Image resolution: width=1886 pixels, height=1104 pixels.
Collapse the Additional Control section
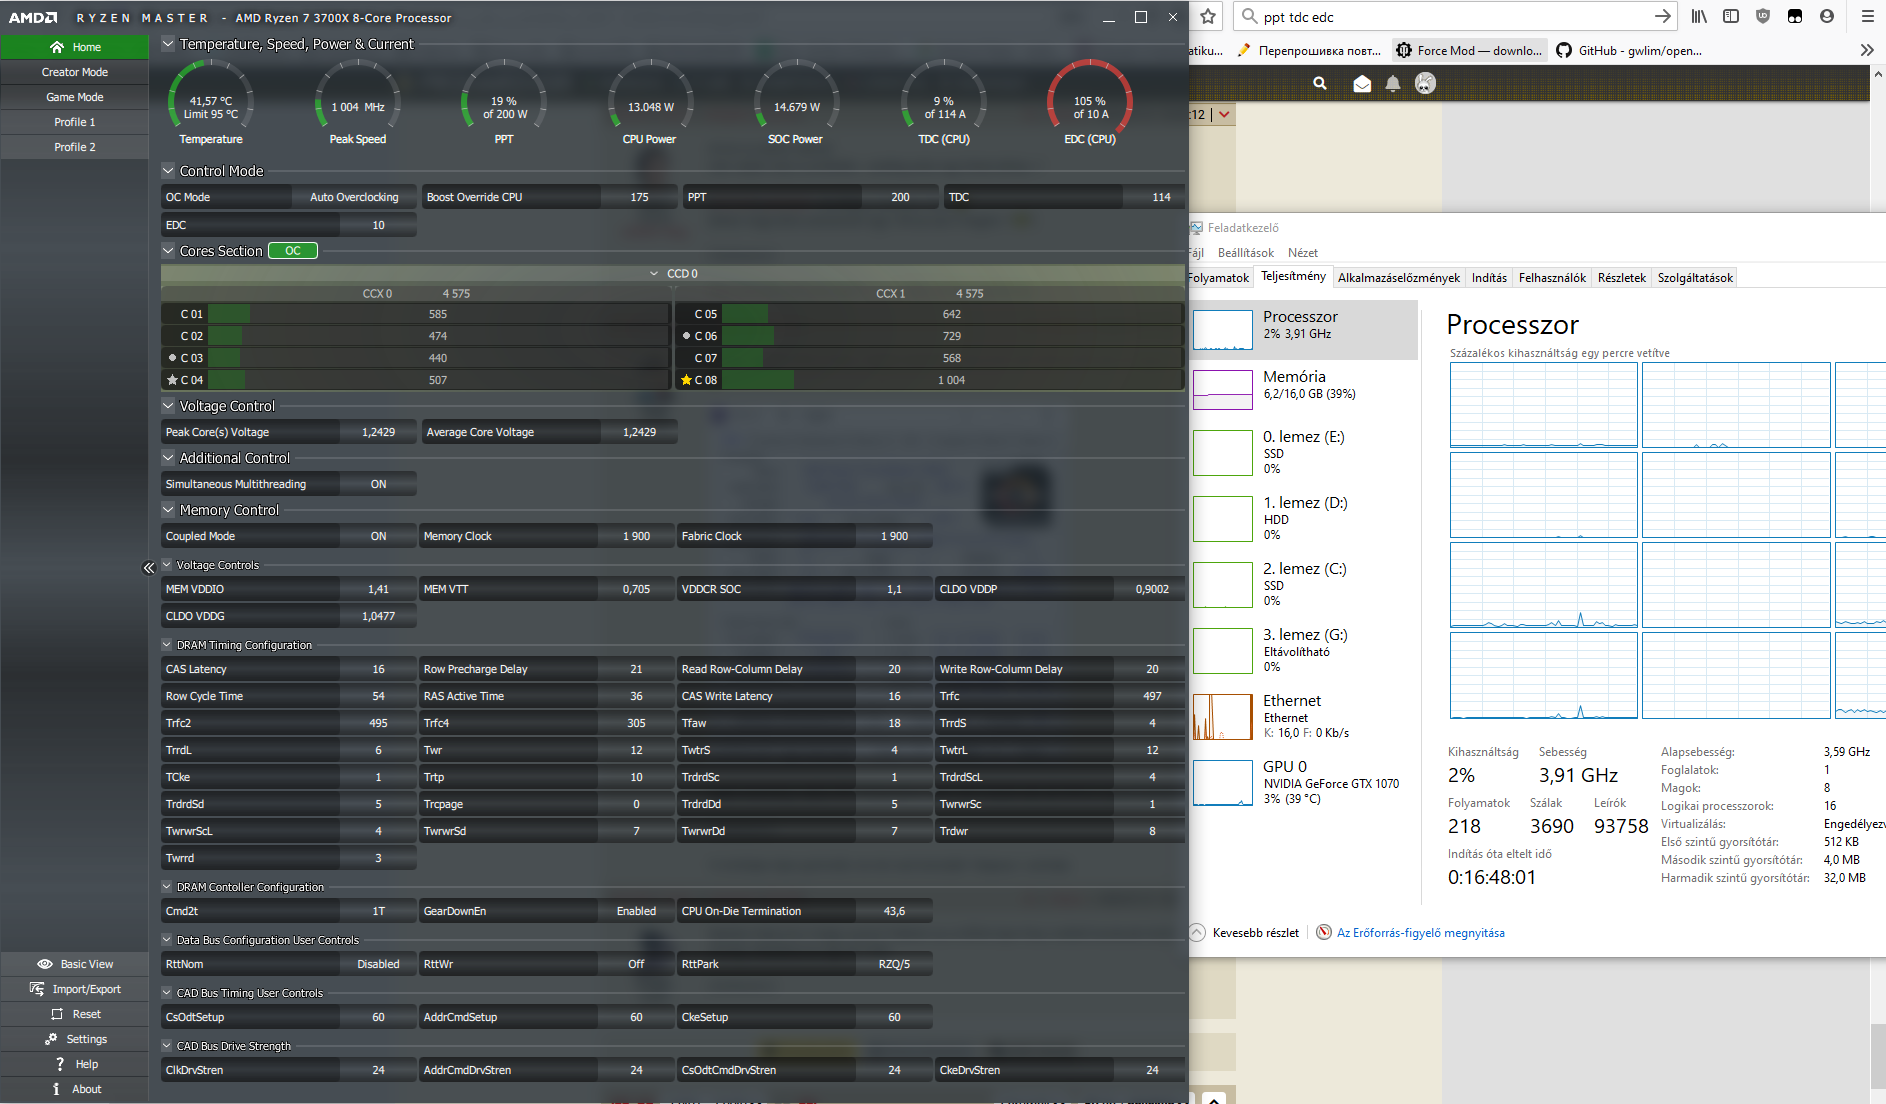(x=168, y=458)
